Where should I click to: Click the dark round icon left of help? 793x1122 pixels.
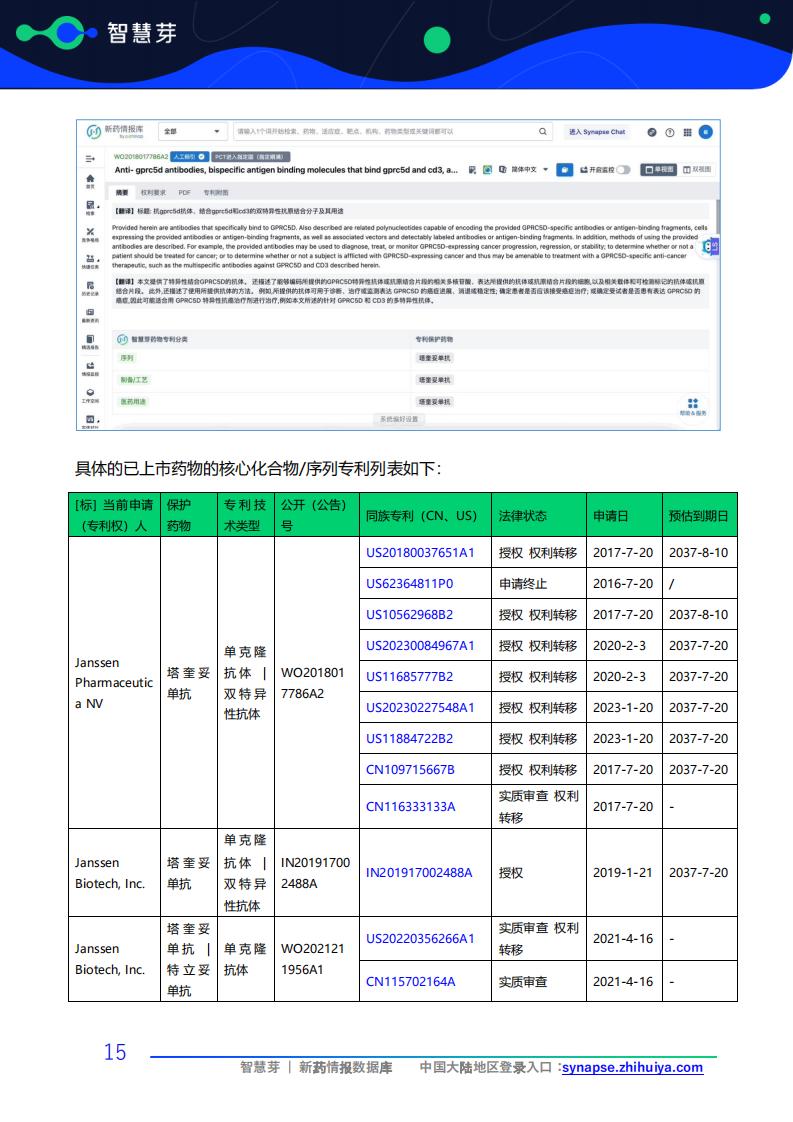pyautogui.click(x=652, y=132)
